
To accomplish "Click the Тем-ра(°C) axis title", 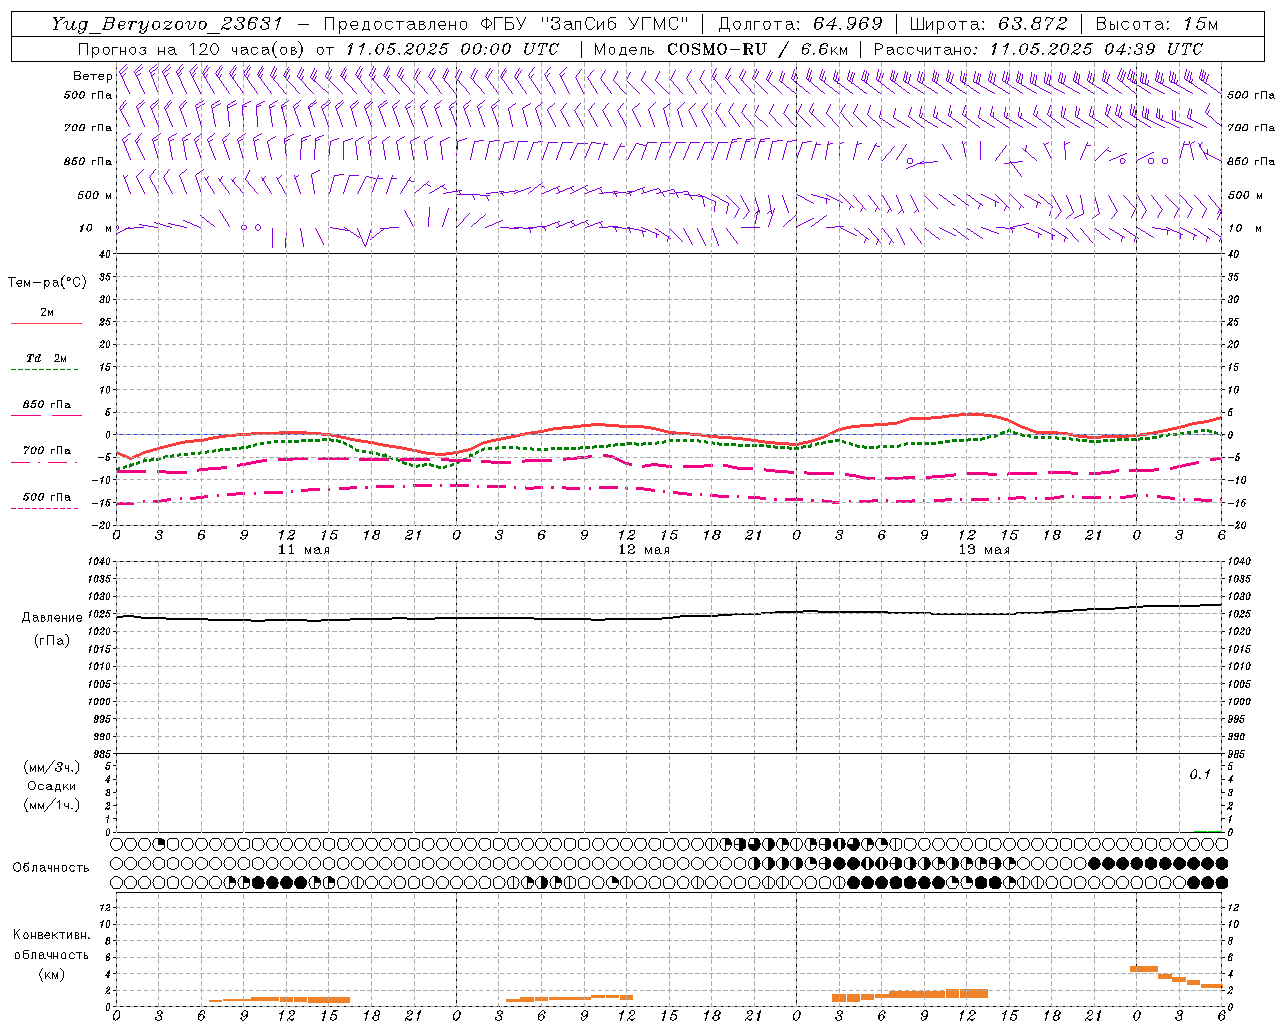I will coord(47,283).
